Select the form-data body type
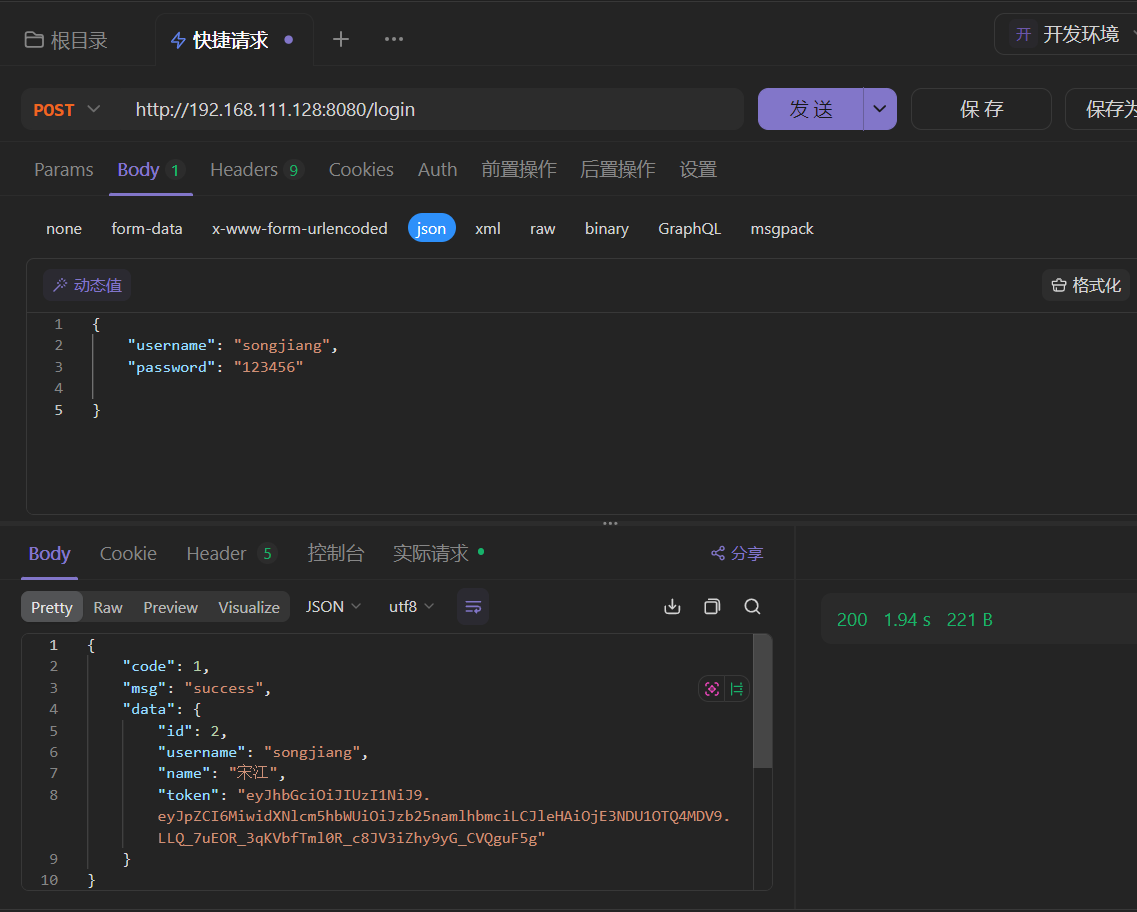 (x=146, y=228)
